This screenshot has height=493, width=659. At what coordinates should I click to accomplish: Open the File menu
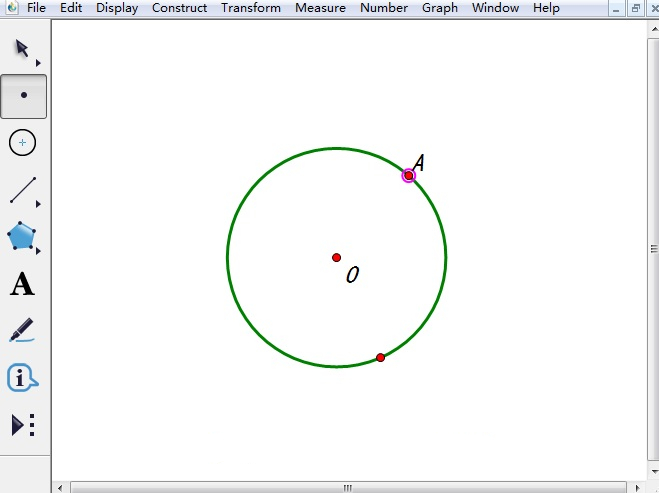pos(36,8)
